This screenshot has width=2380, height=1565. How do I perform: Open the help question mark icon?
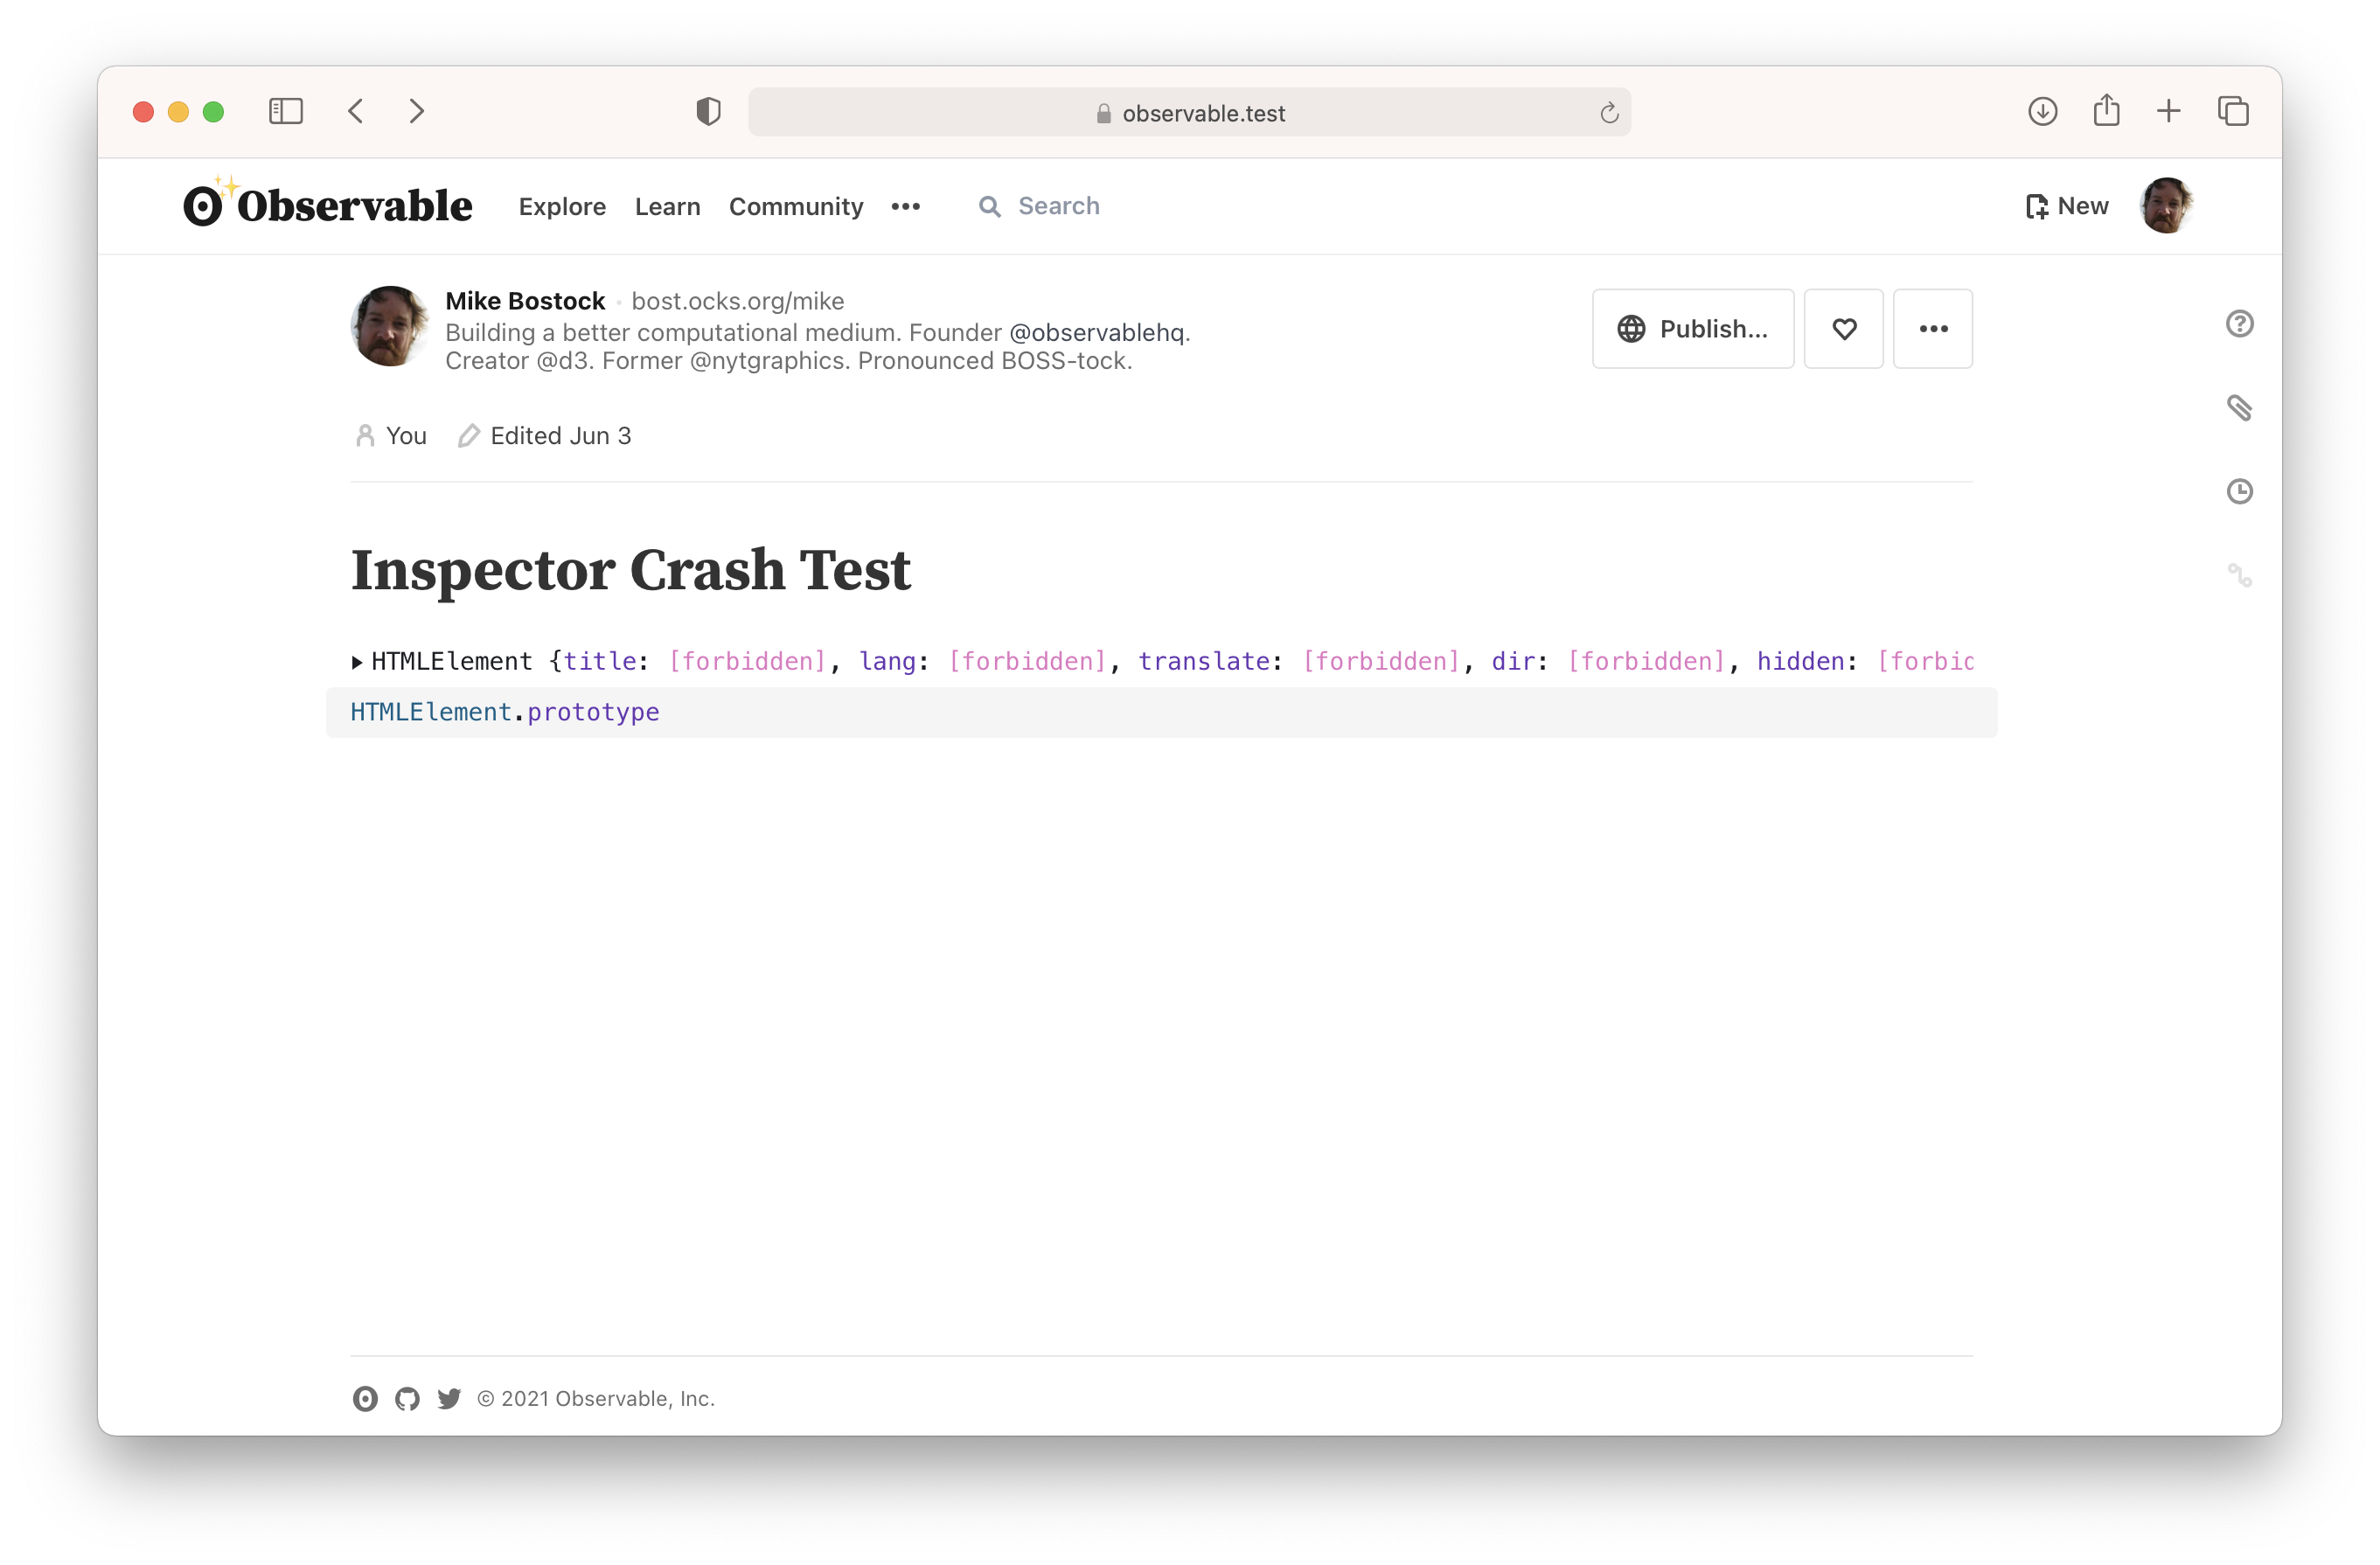2239,324
